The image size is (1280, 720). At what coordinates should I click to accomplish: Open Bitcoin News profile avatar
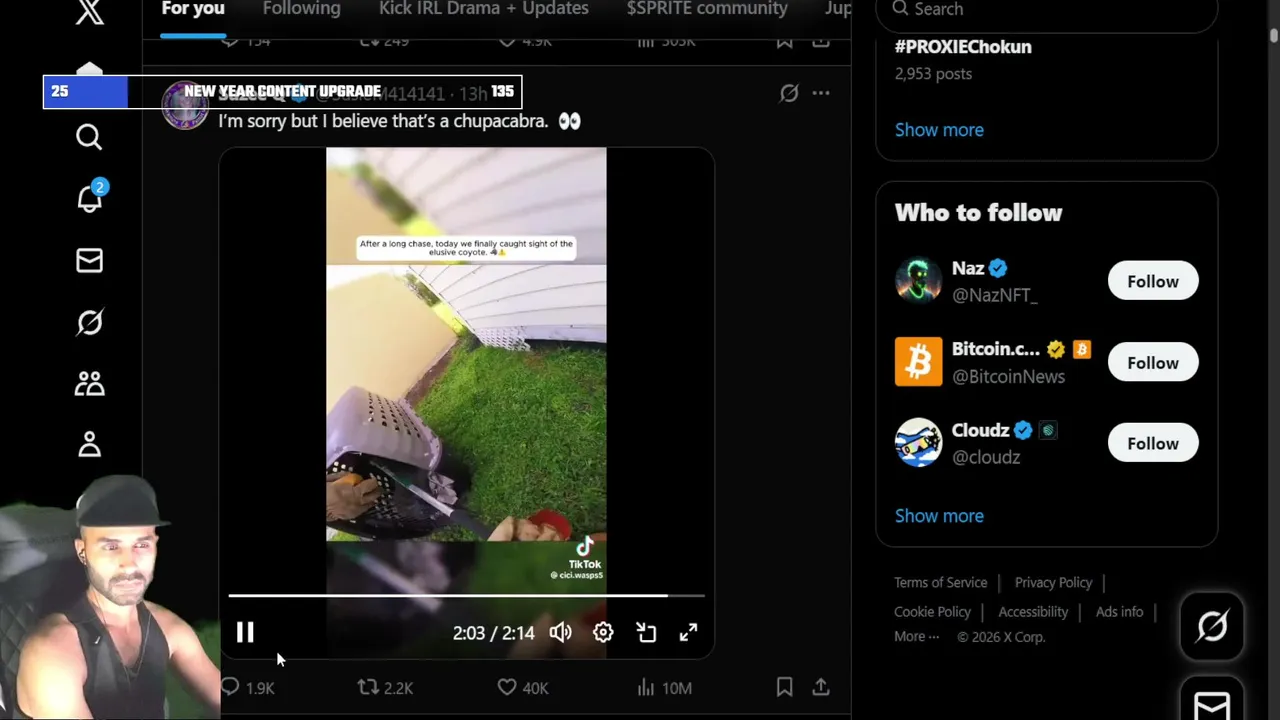point(918,362)
